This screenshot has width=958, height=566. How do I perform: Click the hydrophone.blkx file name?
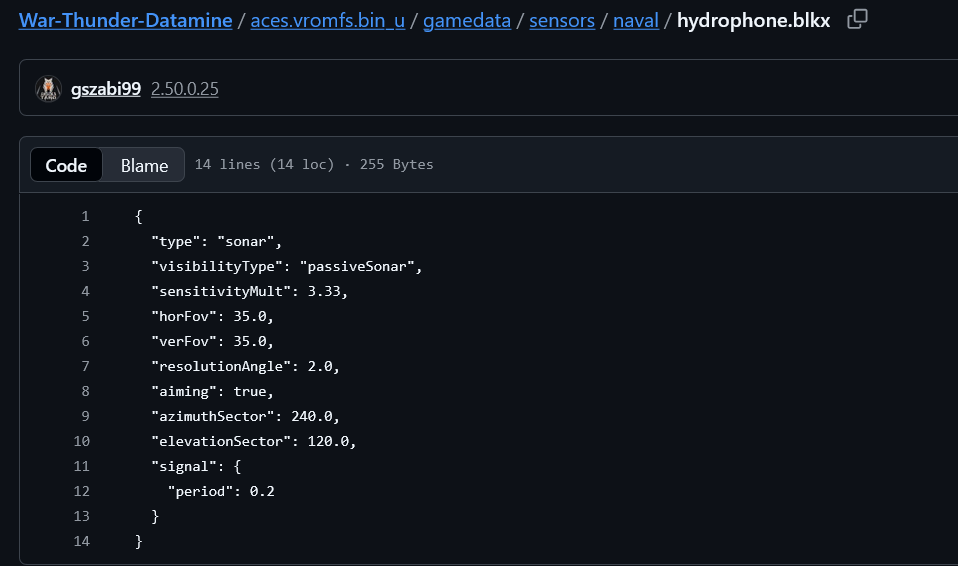753,20
